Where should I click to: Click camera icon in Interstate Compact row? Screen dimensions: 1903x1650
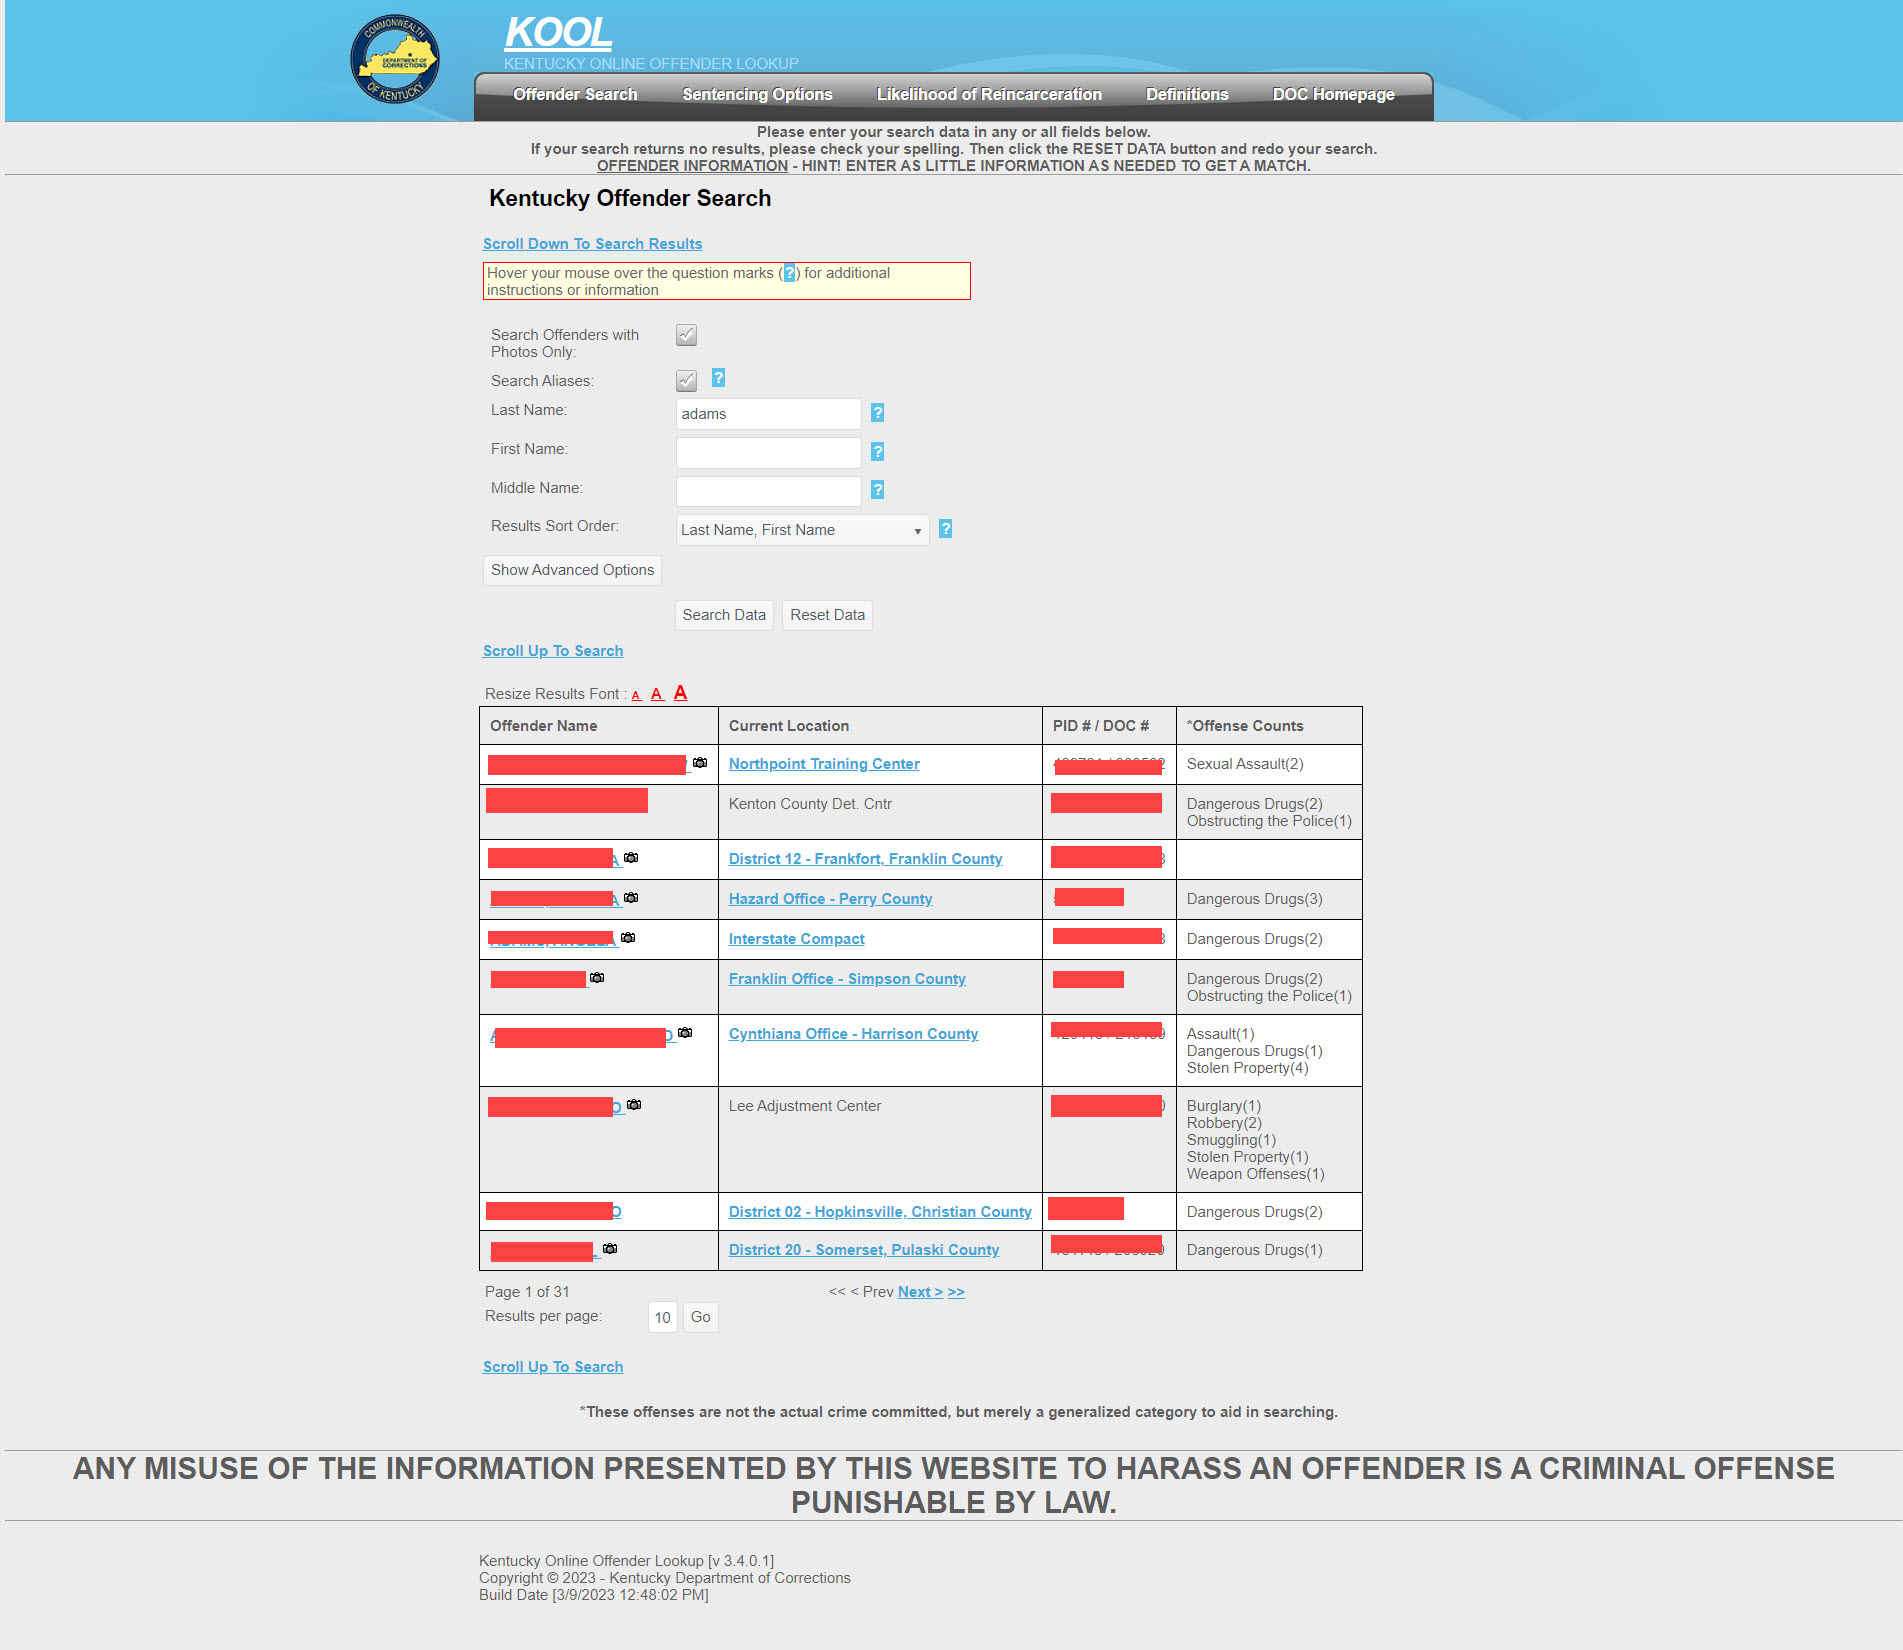click(628, 938)
